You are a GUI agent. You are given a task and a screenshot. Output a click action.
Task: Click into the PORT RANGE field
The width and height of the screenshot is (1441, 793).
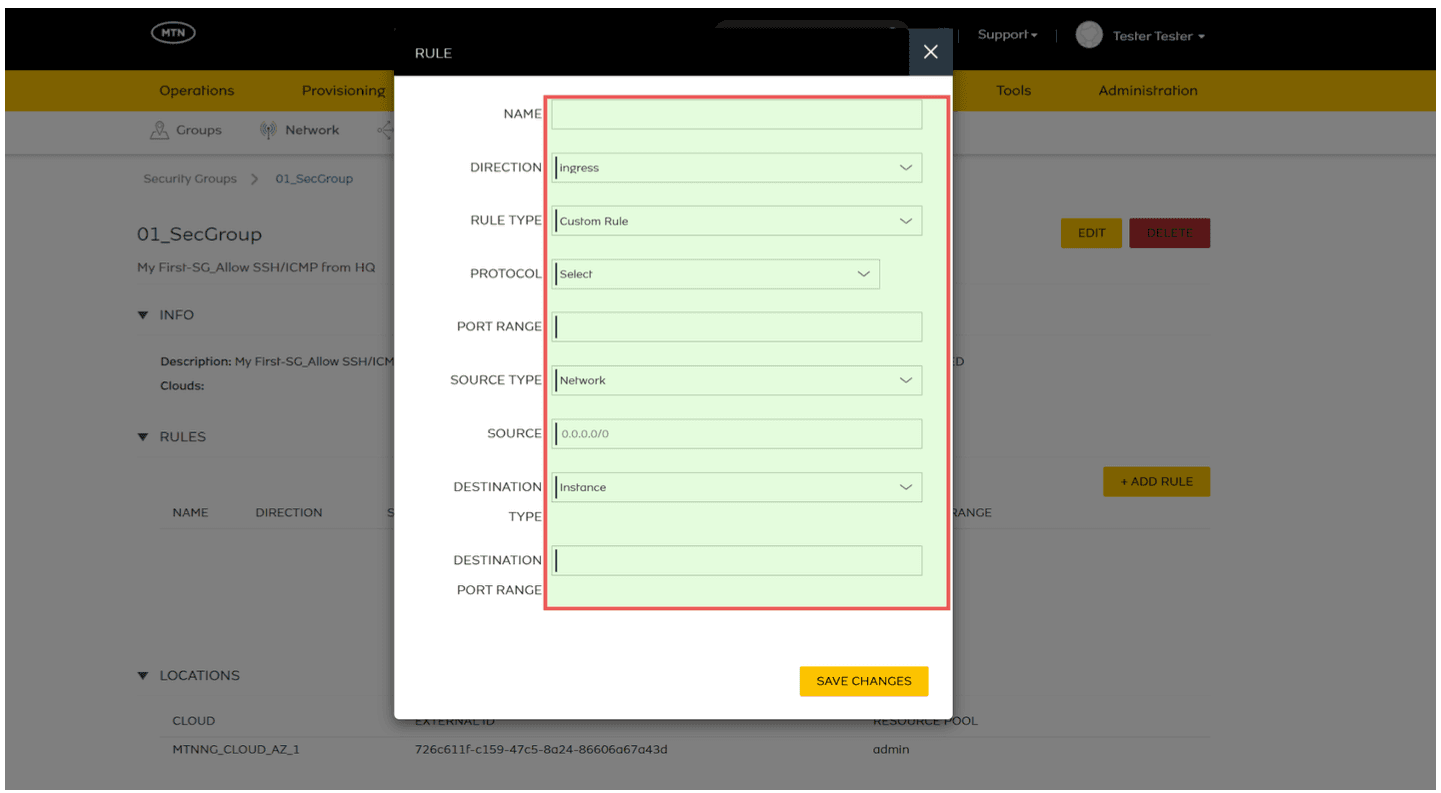click(737, 327)
